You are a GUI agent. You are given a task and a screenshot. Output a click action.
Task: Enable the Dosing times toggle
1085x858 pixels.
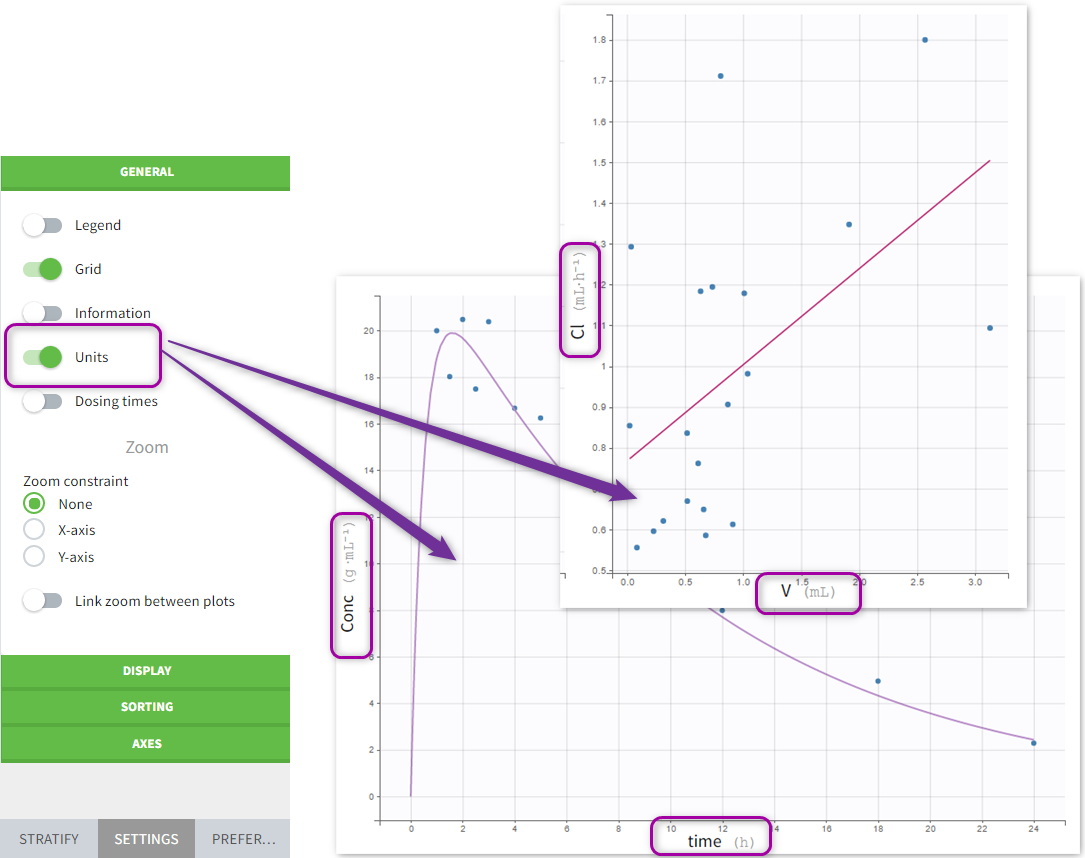pyautogui.click(x=43, y=401)
